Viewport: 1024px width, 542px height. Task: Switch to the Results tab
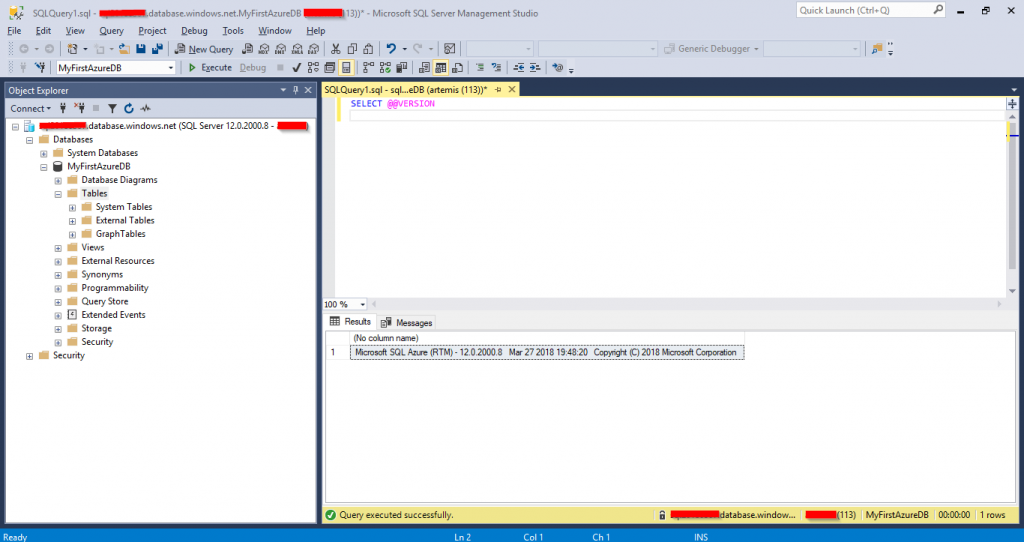coord(351,321)
